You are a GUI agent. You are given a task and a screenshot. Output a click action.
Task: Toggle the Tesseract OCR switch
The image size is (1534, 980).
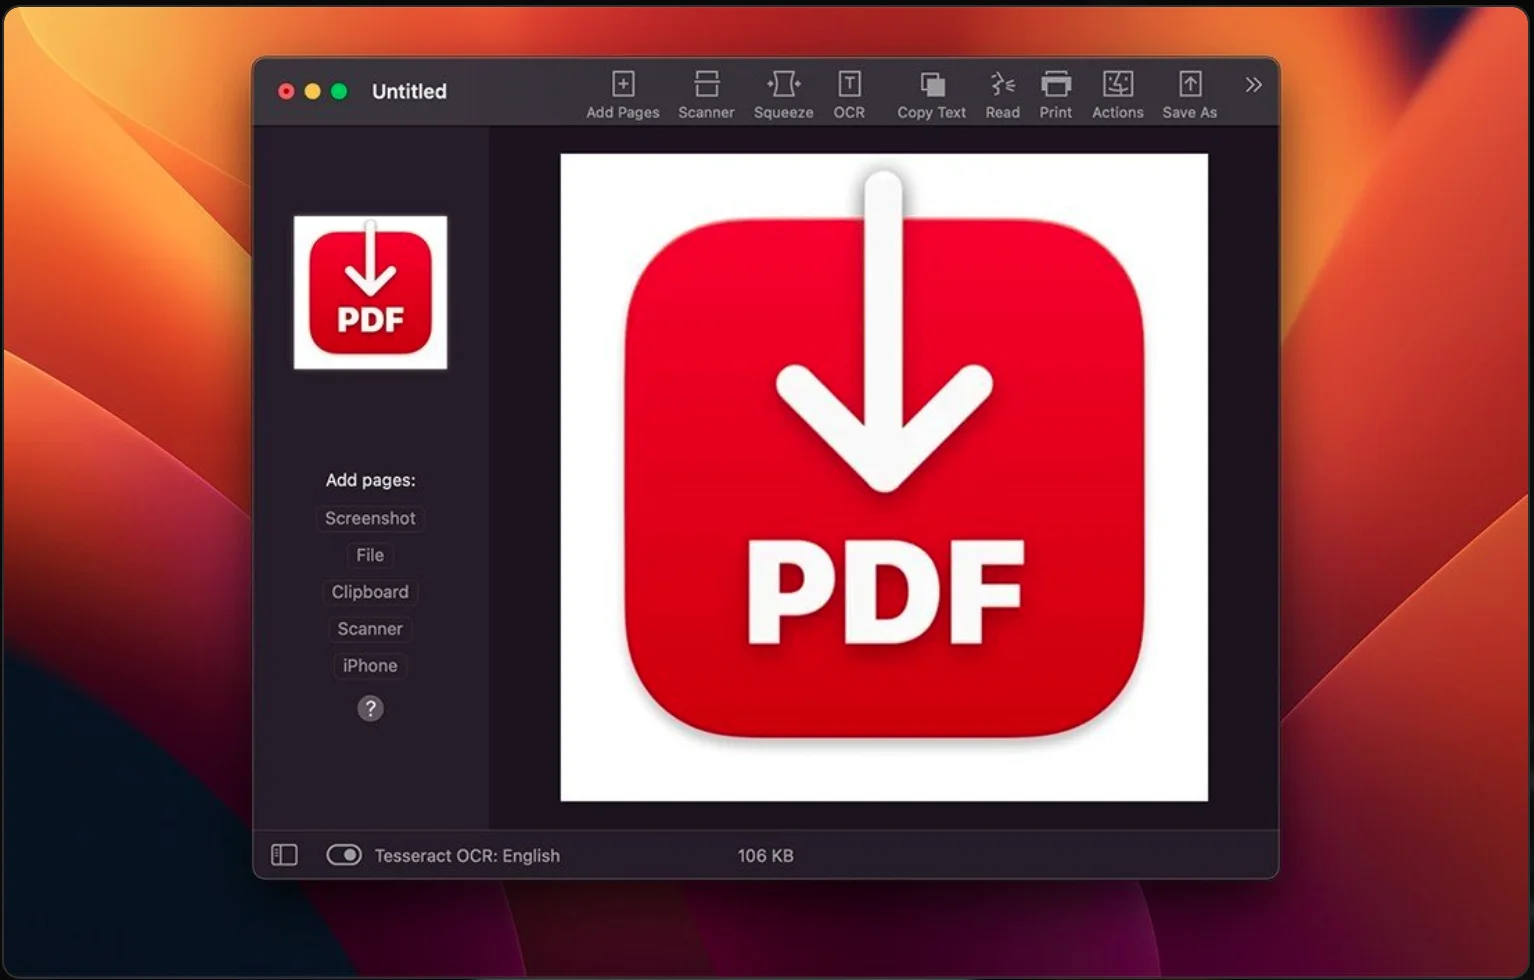[x=344, y=855]
